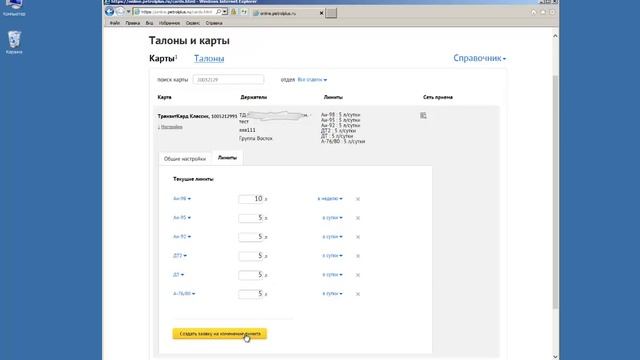The width and height of the screenshot is (640, 360).
Task: Click the scrollbar up arrow
Action: pyautogui.click(x=555, y=36)
